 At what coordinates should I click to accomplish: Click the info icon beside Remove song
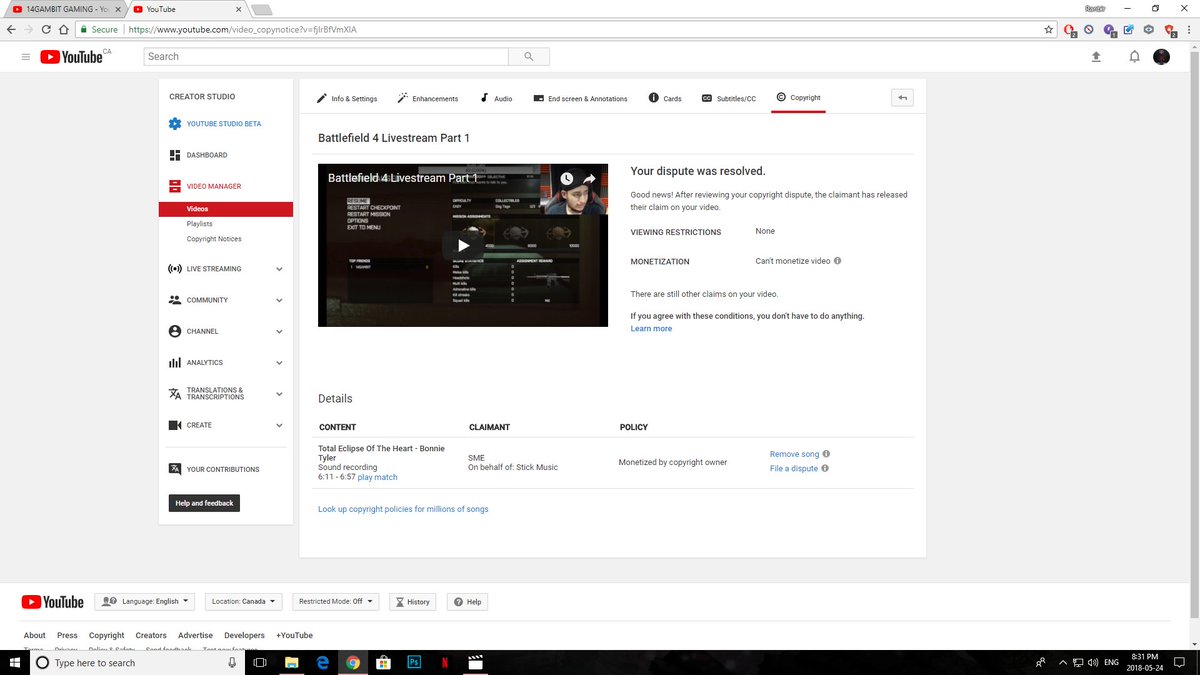click(x=826, y=454)
